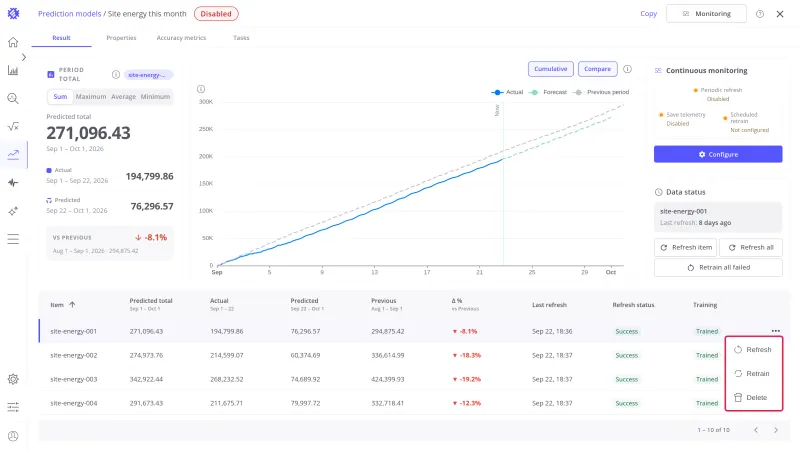This screenshot has height=450, width=800.
Task: Select the Average aggregation option
Action: click(x=123, y=96)
